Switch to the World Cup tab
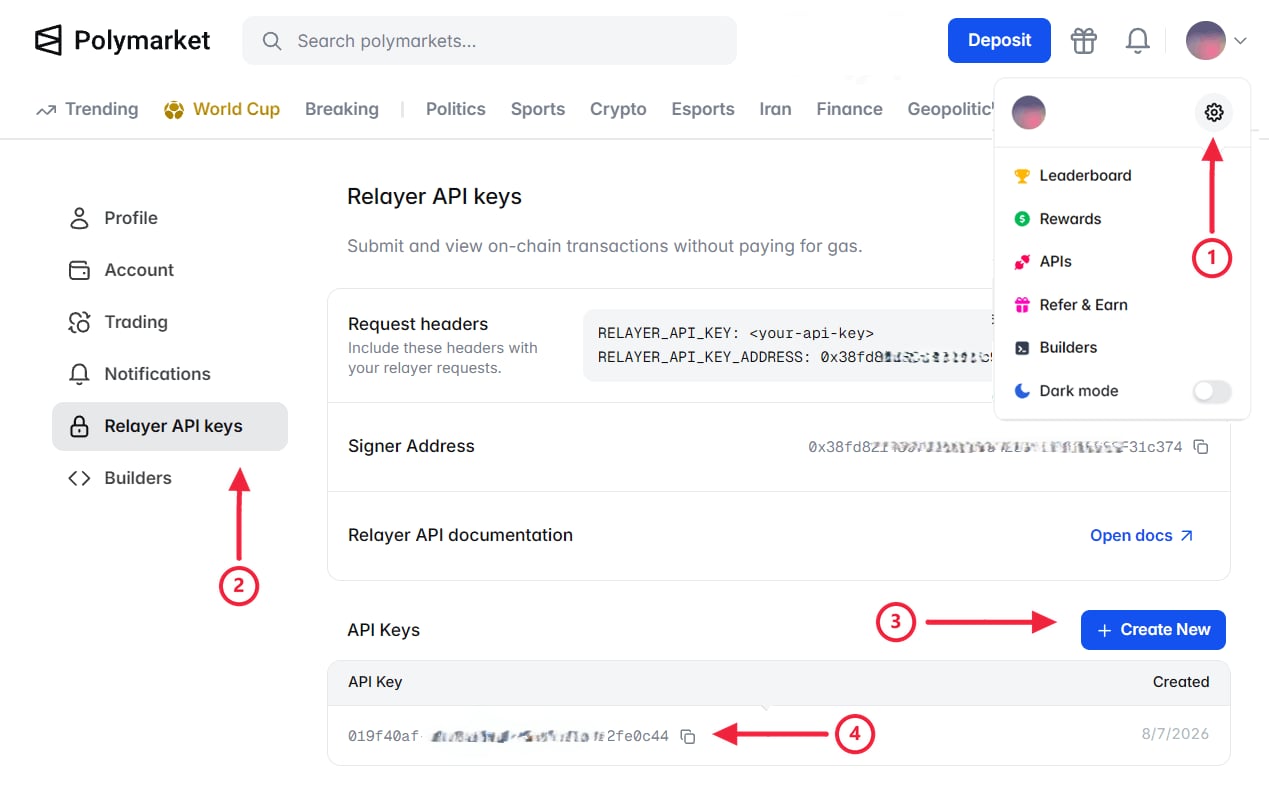Viewport: 1269px width, 785px height. (222, 109)
